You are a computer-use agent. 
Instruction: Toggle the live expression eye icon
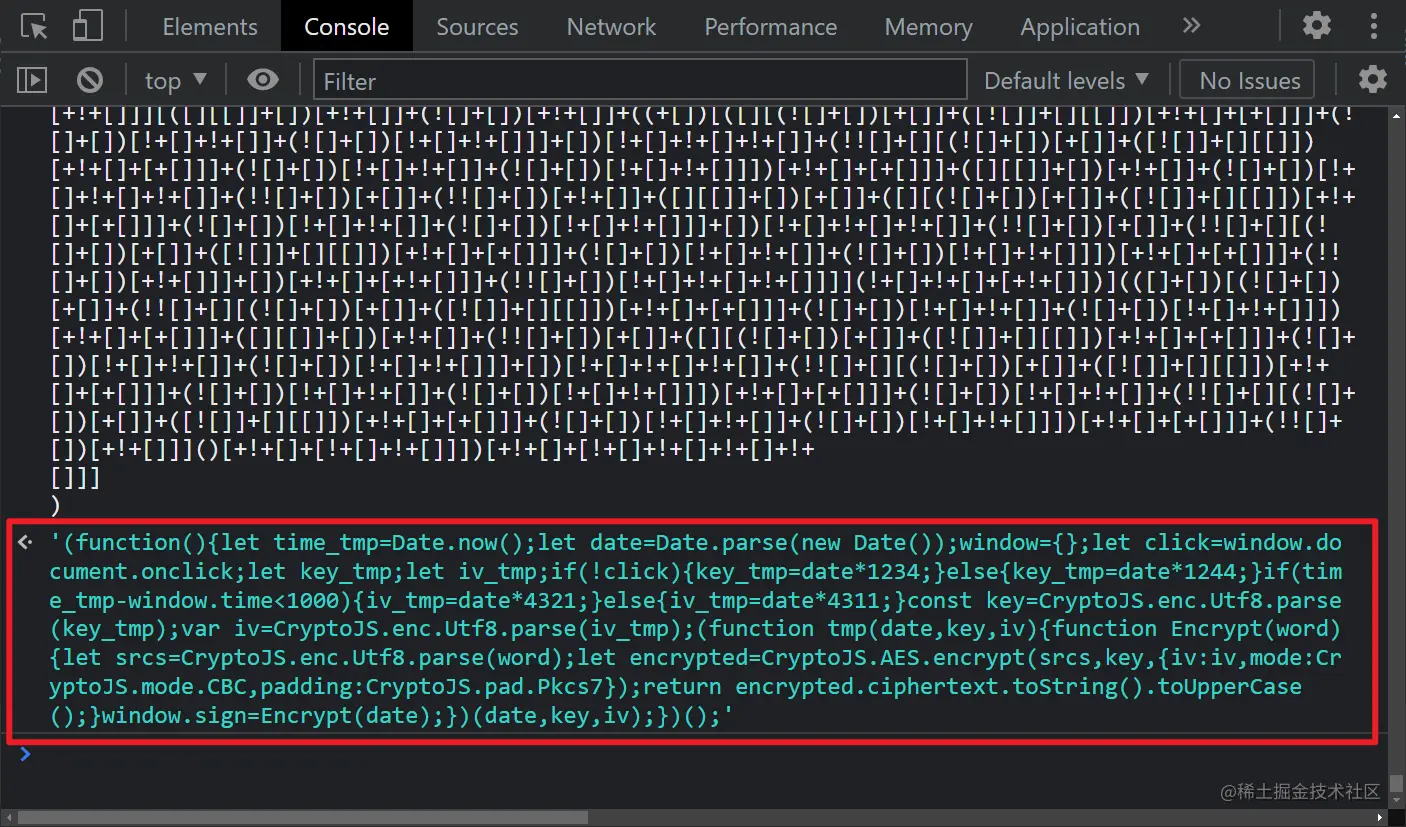click(x=263, y=80)
